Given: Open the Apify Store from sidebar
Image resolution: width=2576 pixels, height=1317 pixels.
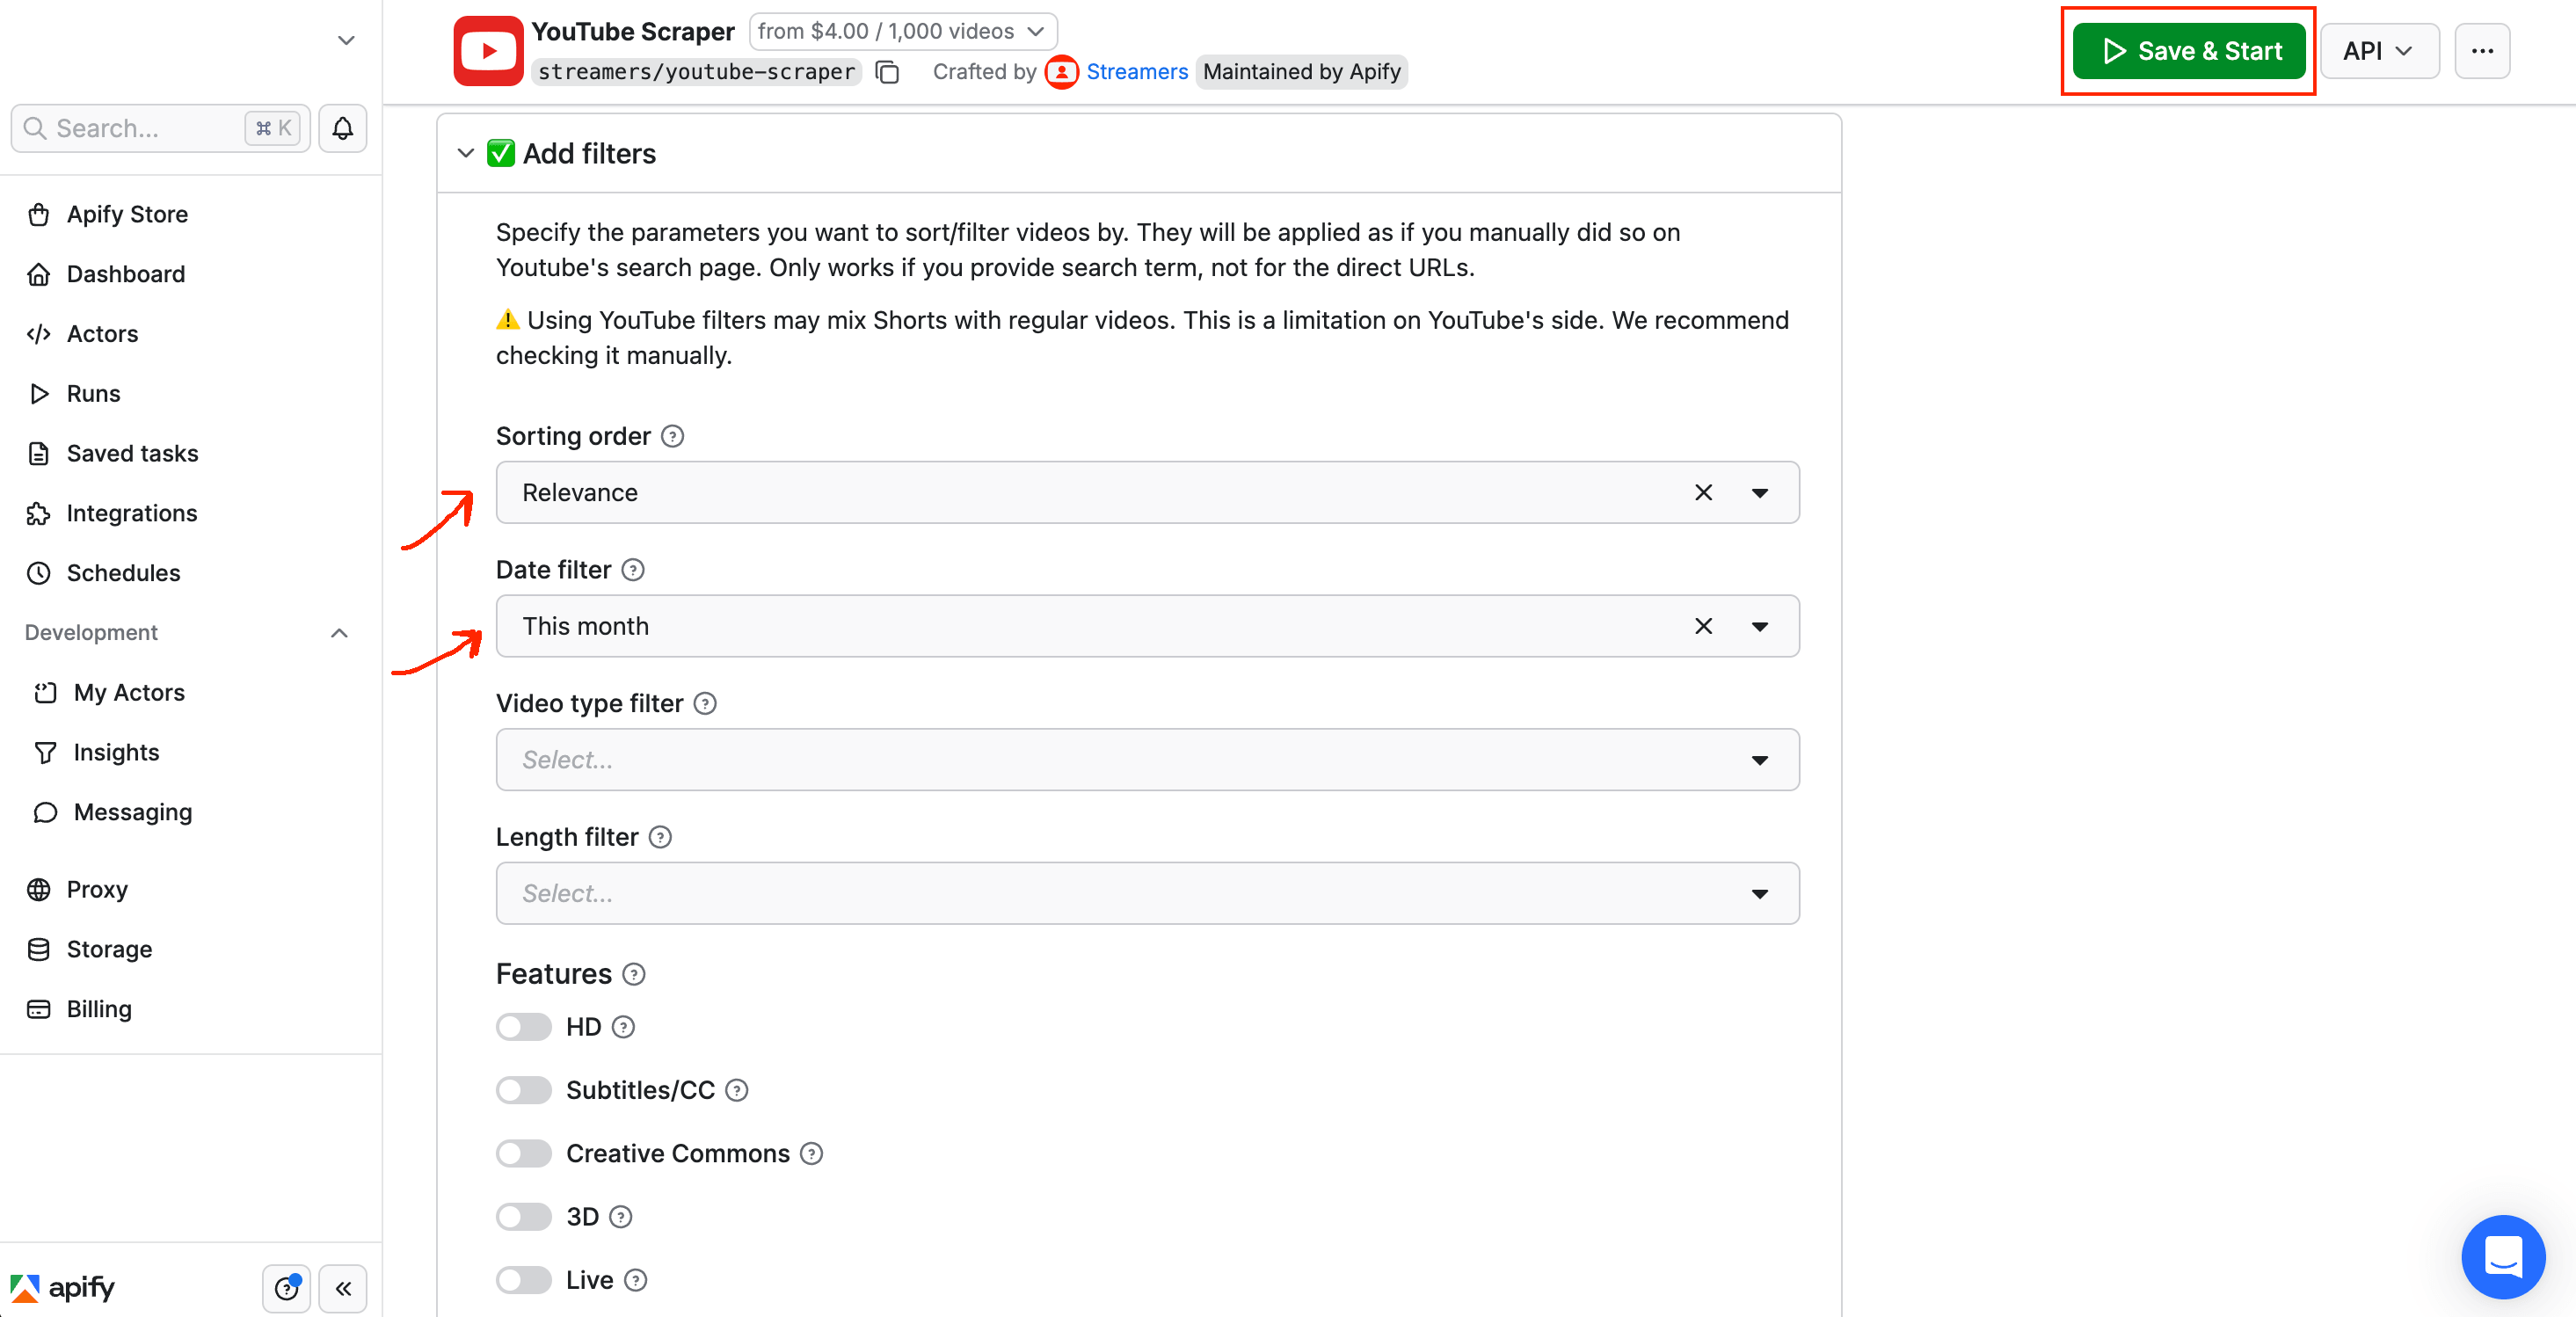Looking at the screenshot, I should click(x=127, y=214).
